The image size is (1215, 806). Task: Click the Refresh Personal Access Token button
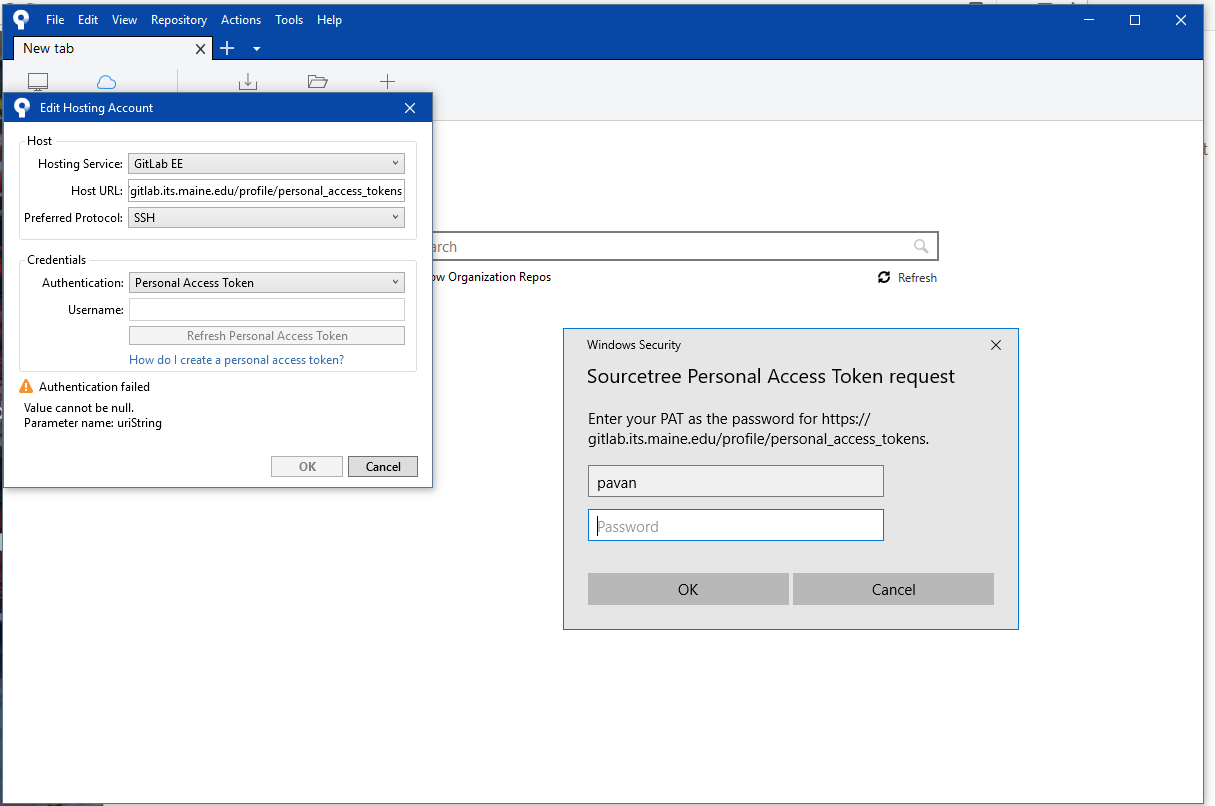pyautogui.click(x=267, y=336)
